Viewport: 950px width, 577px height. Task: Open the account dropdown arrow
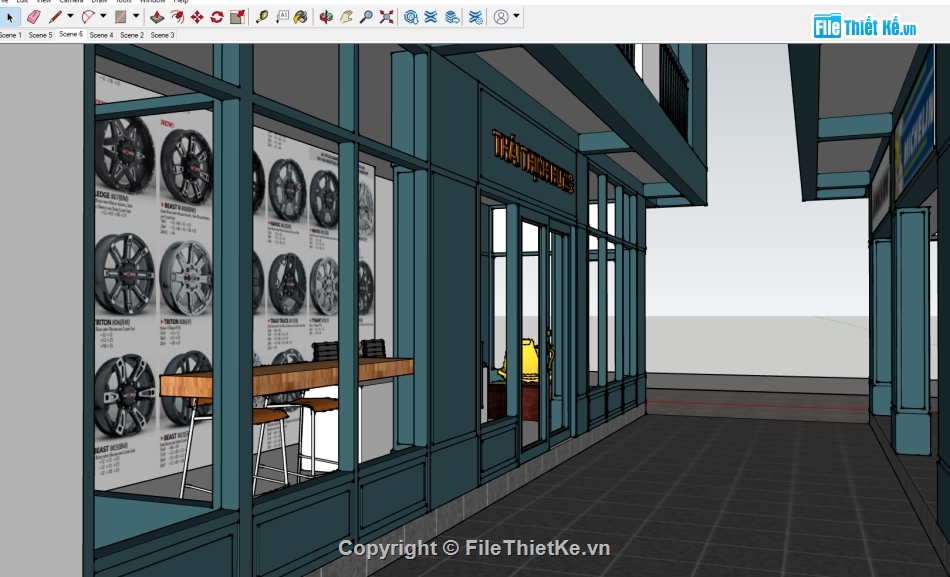516,16
